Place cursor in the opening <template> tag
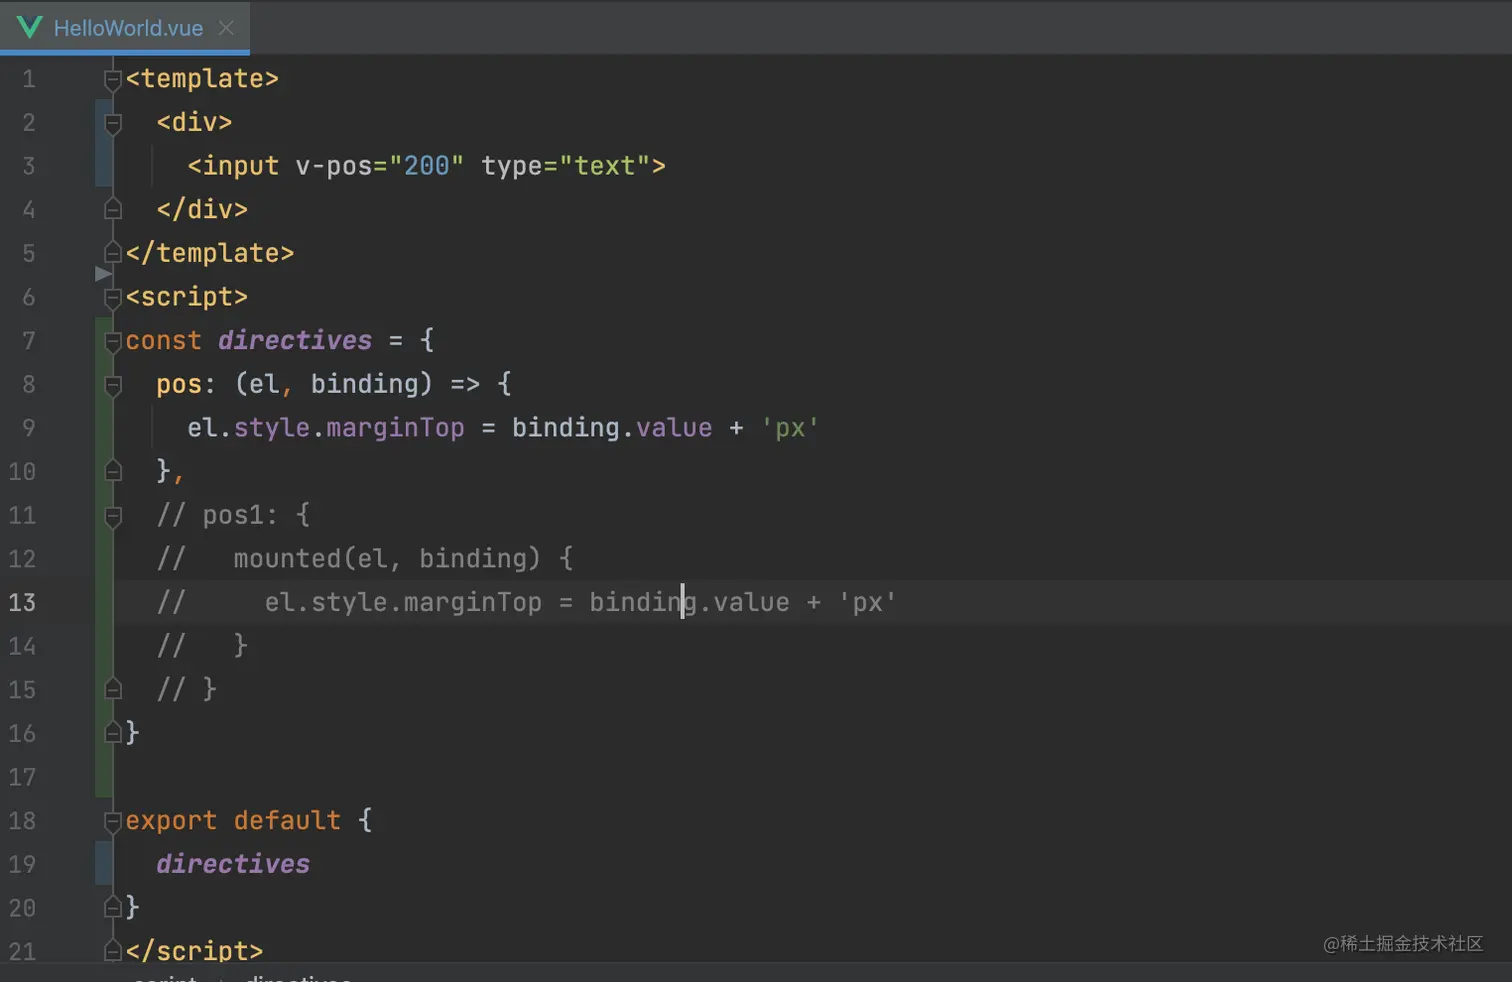 202,79
